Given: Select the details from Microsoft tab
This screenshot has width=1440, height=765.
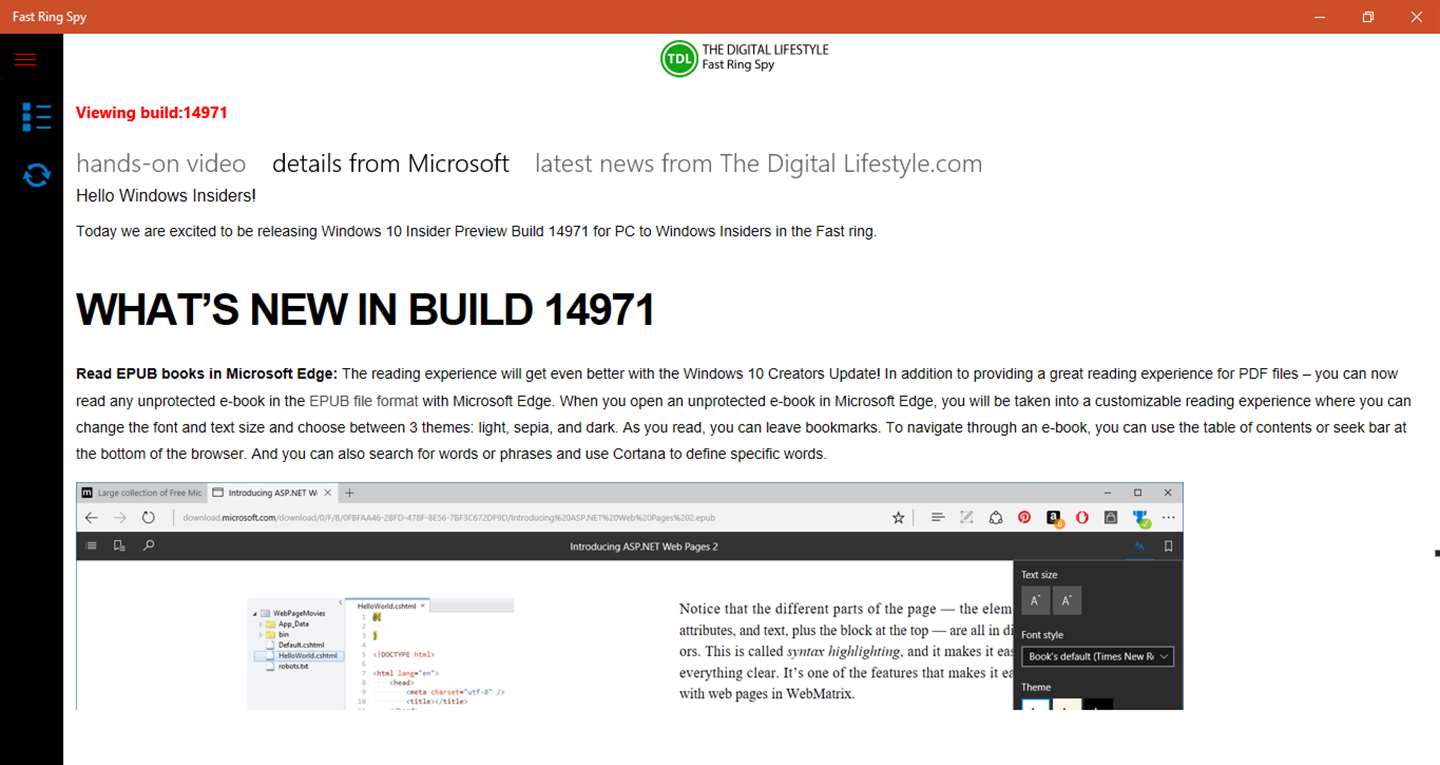Looking at the screenshot, I should click(x=390, y=163).
